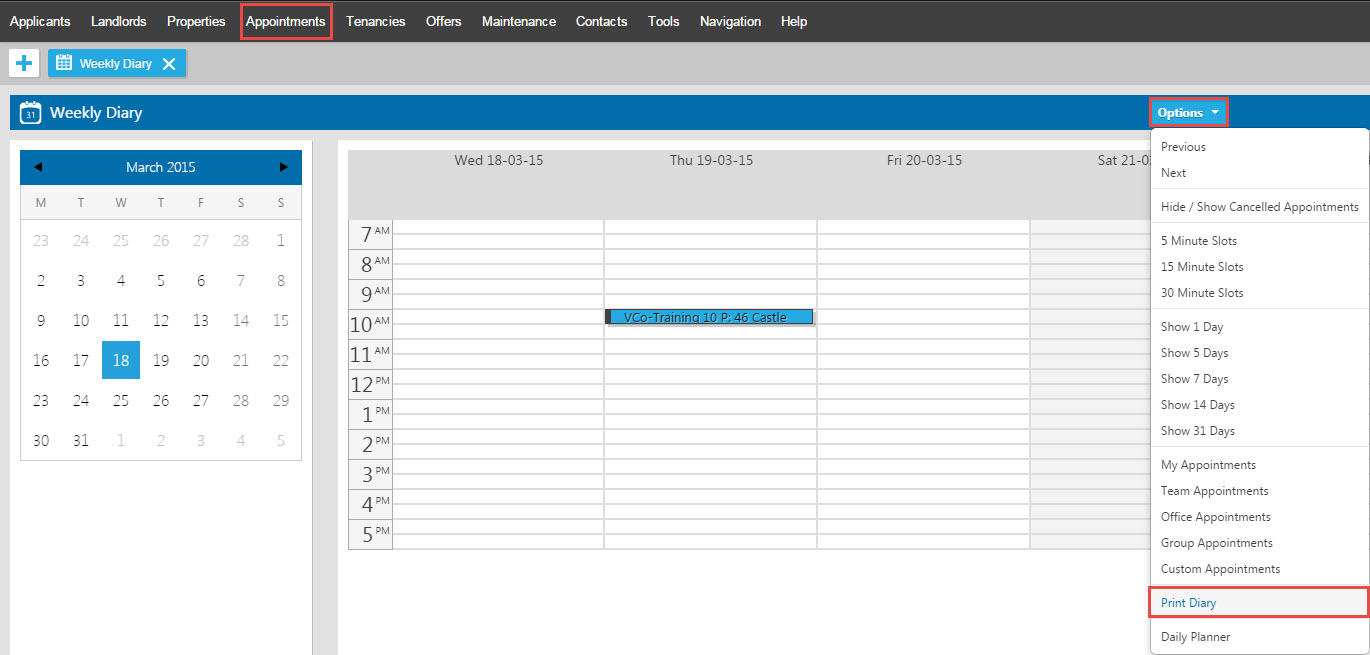Close the Weekly Diary tab
Viewport: 1370px width, 655px height.
[x=169, y=64]
